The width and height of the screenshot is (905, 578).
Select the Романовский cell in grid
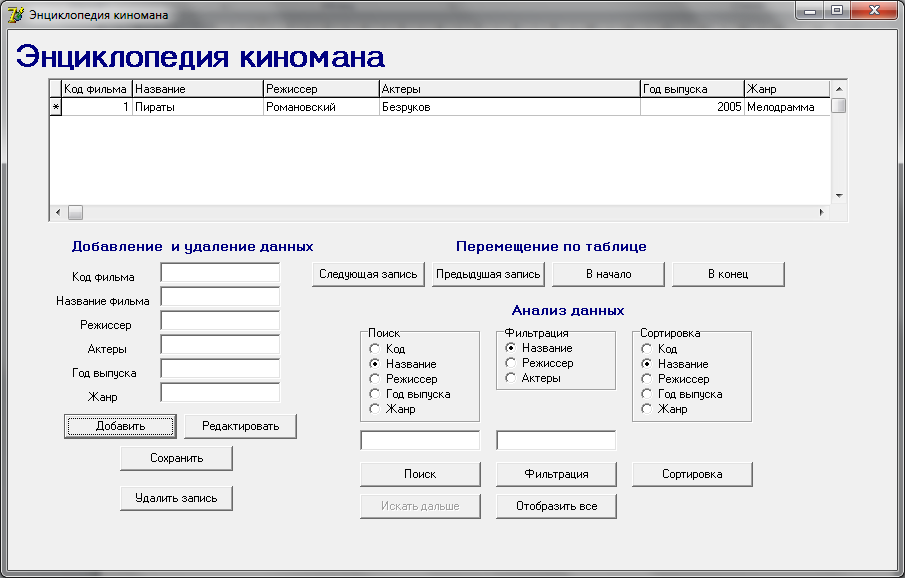[x=321, y=107]
